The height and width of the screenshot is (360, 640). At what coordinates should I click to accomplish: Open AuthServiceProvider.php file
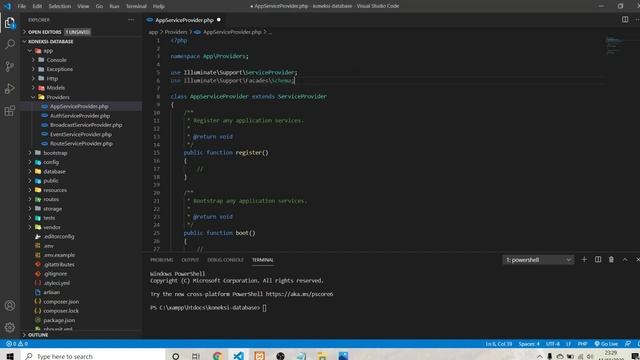(x=80, y=116)
